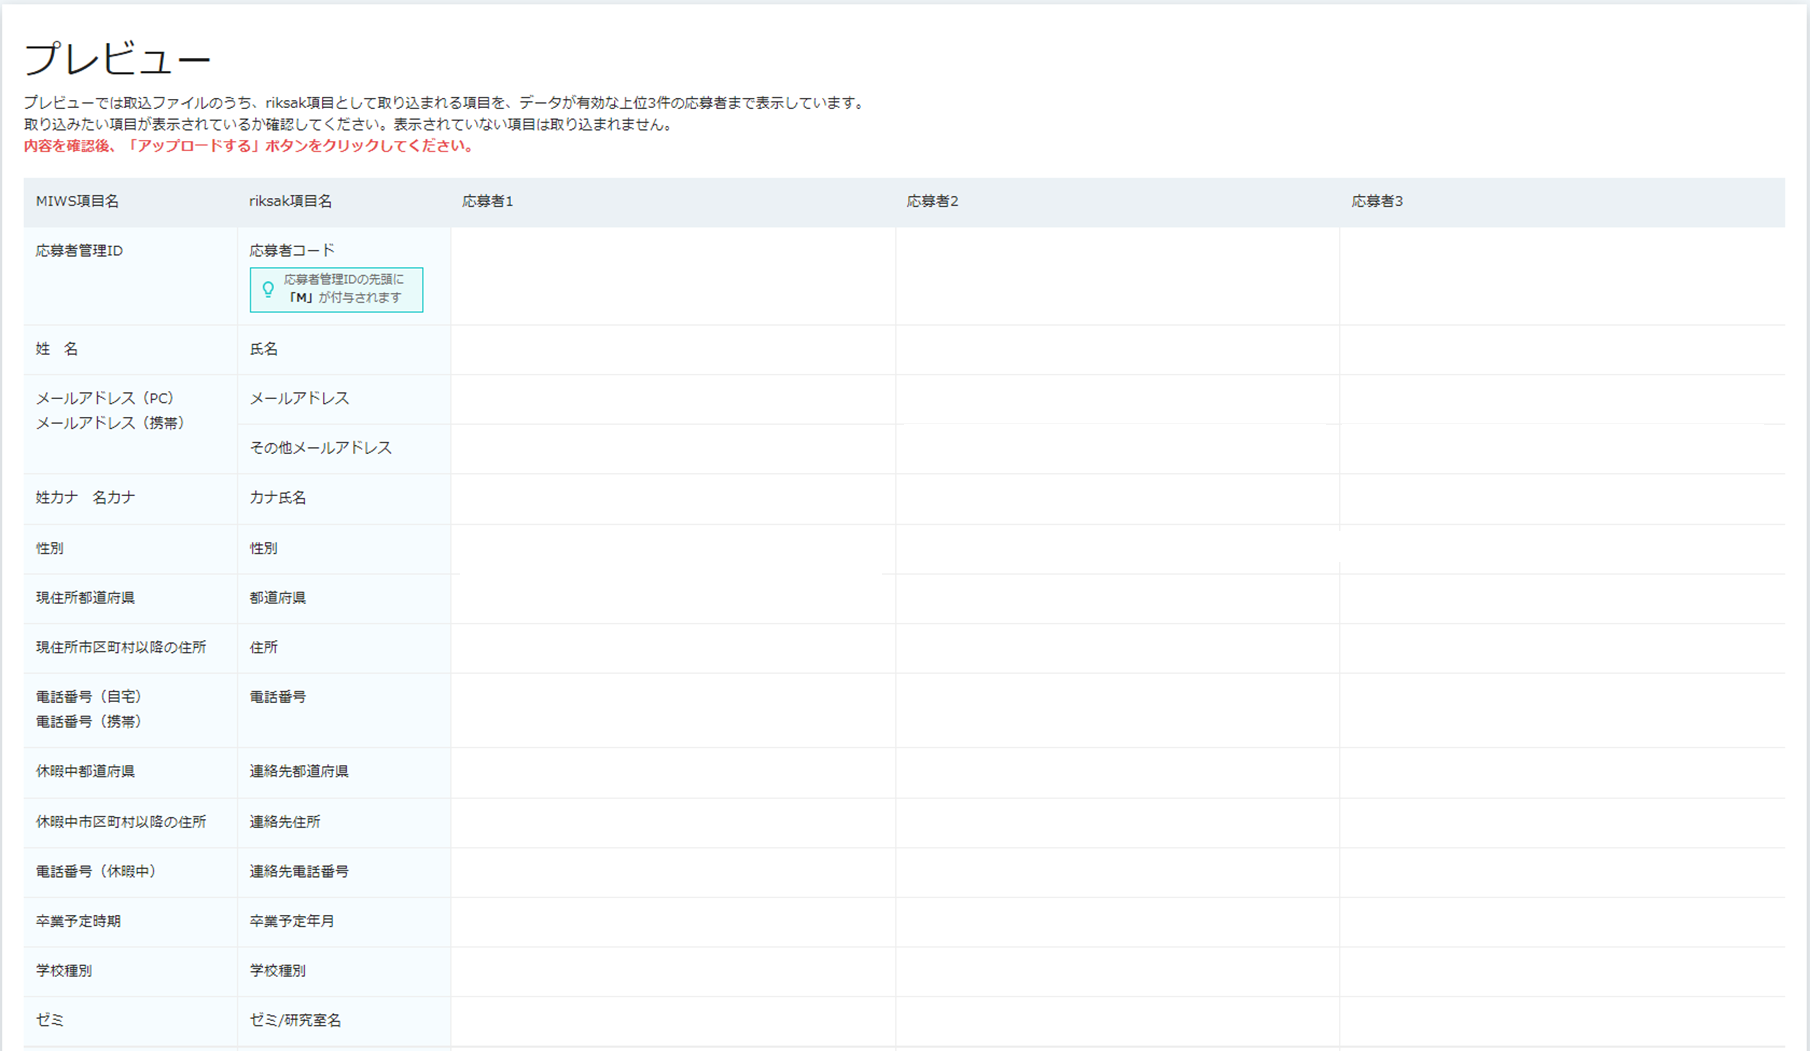Click the メールアドレス（携帯） label
The image size is (1810, 1051).
click(110, 423)
